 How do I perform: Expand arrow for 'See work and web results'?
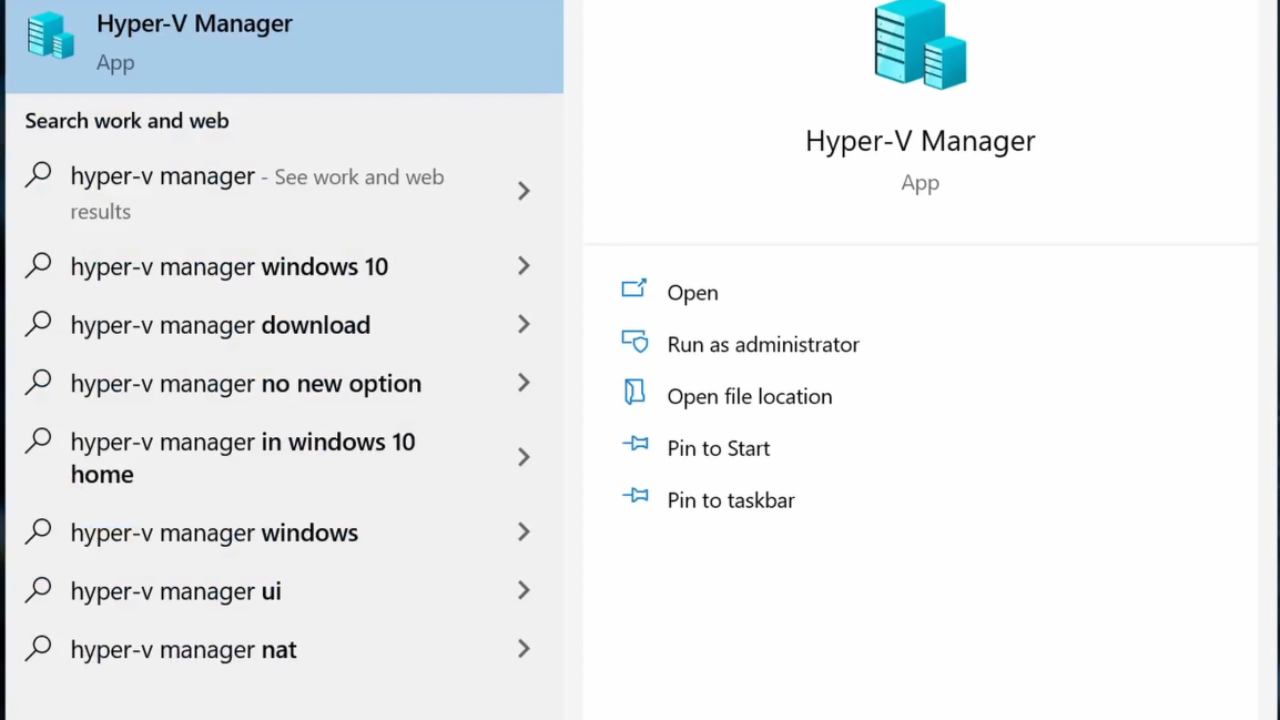523,191
